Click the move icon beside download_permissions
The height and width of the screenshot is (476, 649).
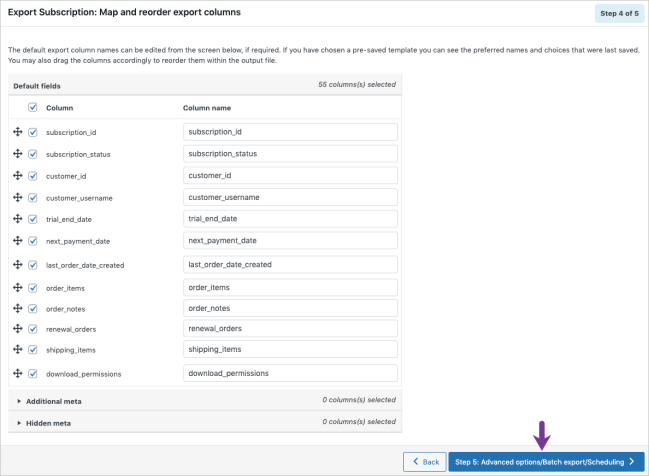click(x=18, y=374)
